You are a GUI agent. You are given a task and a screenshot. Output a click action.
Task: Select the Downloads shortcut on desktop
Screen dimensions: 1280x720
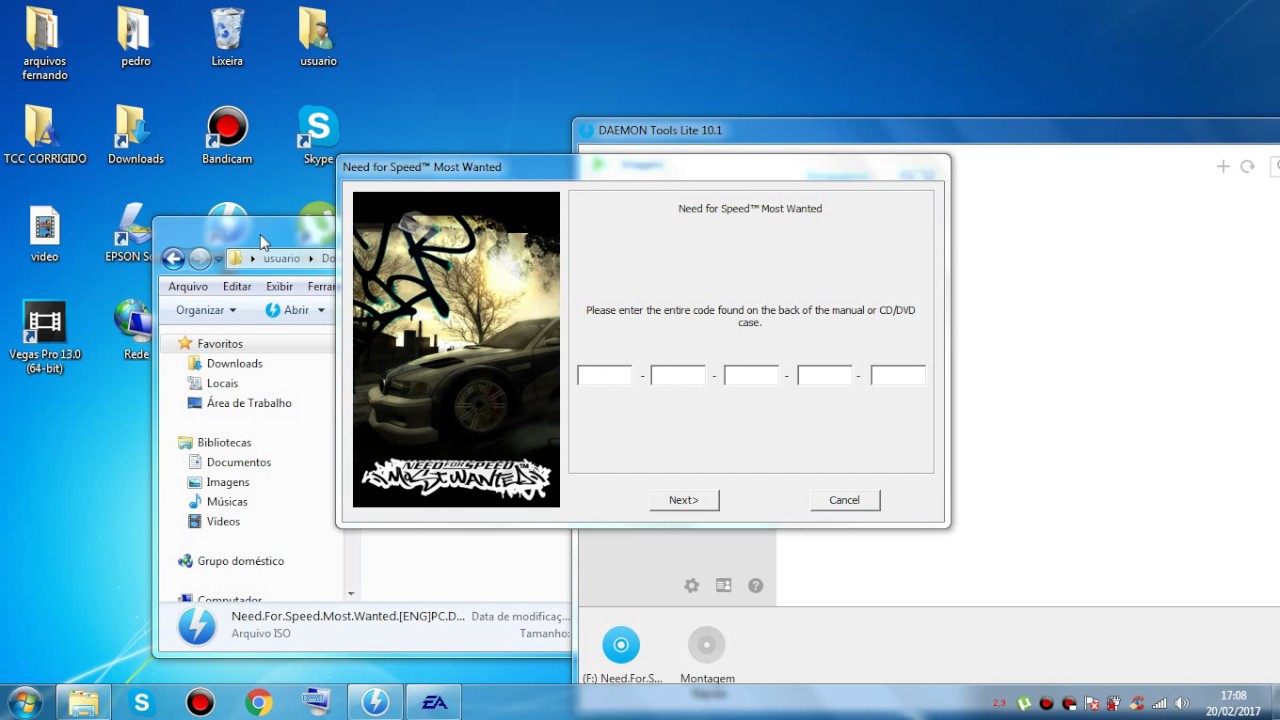[135, 135]
